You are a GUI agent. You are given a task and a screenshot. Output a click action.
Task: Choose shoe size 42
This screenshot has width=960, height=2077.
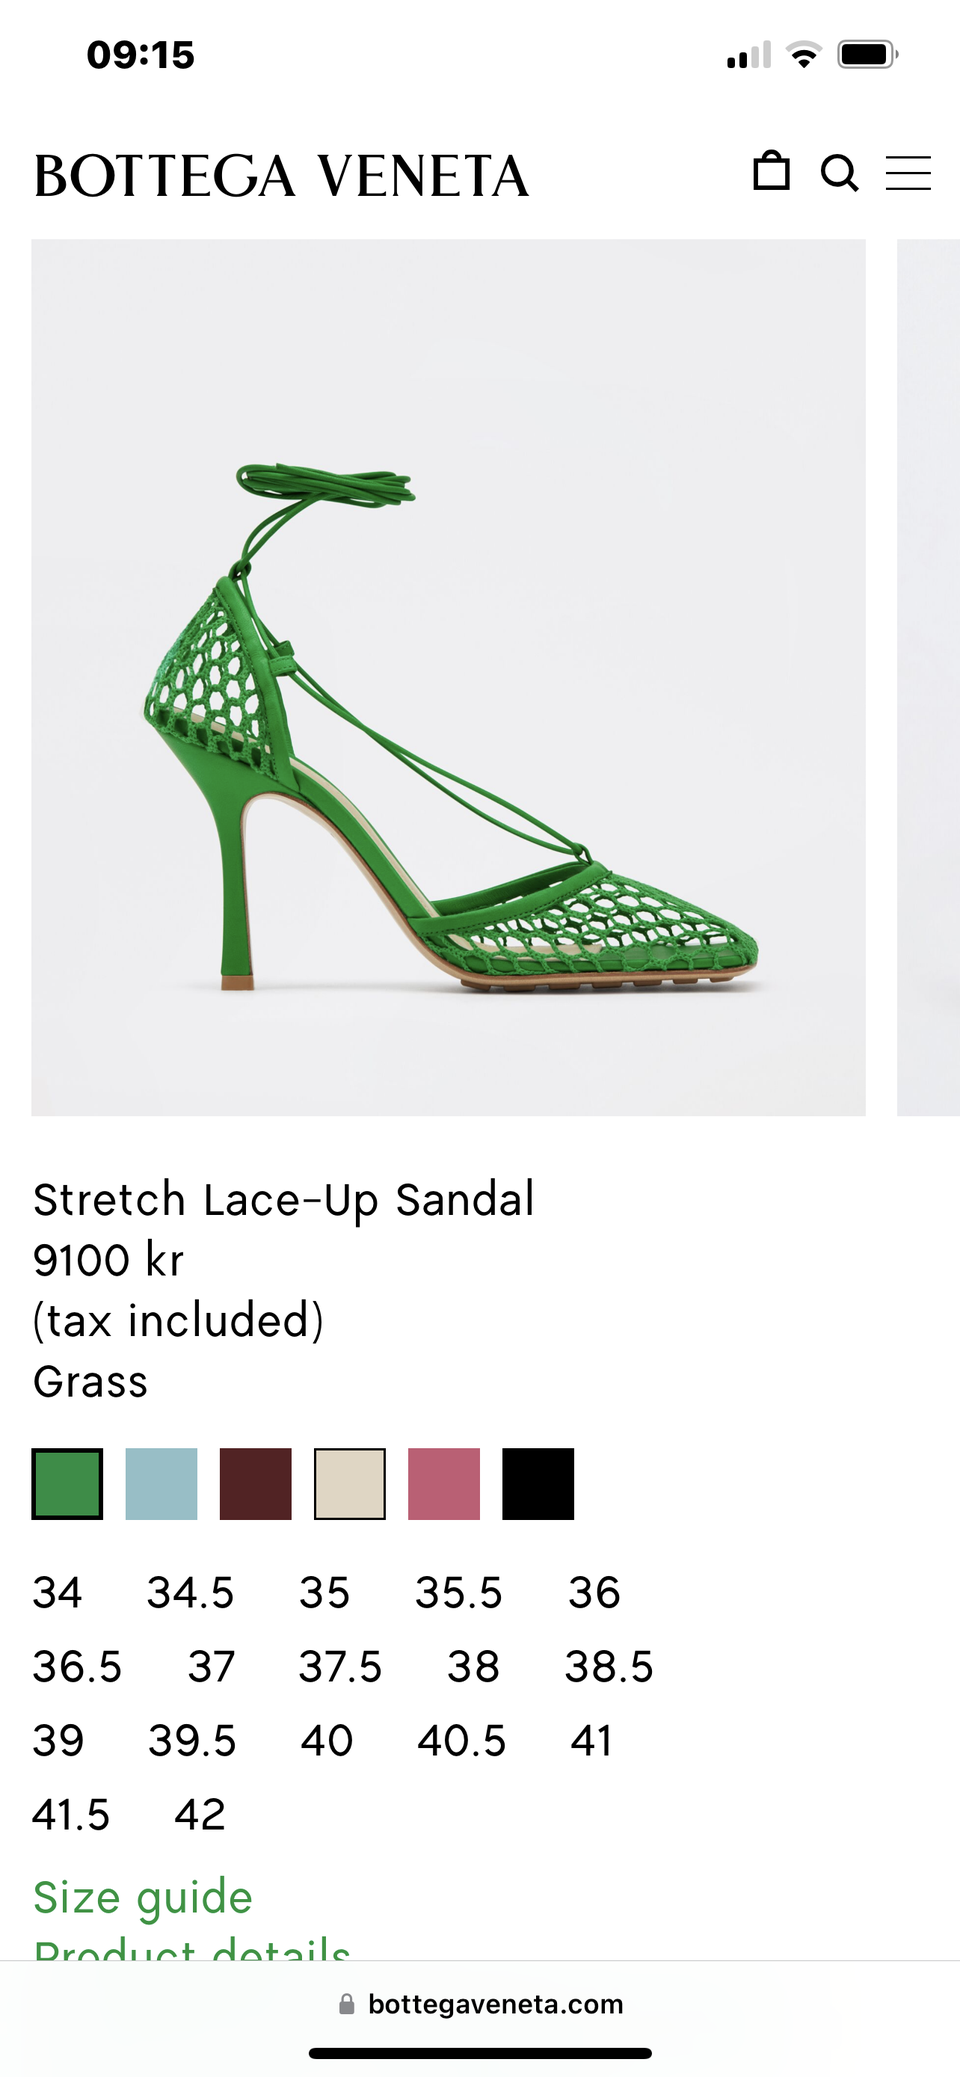point(200,1815)
